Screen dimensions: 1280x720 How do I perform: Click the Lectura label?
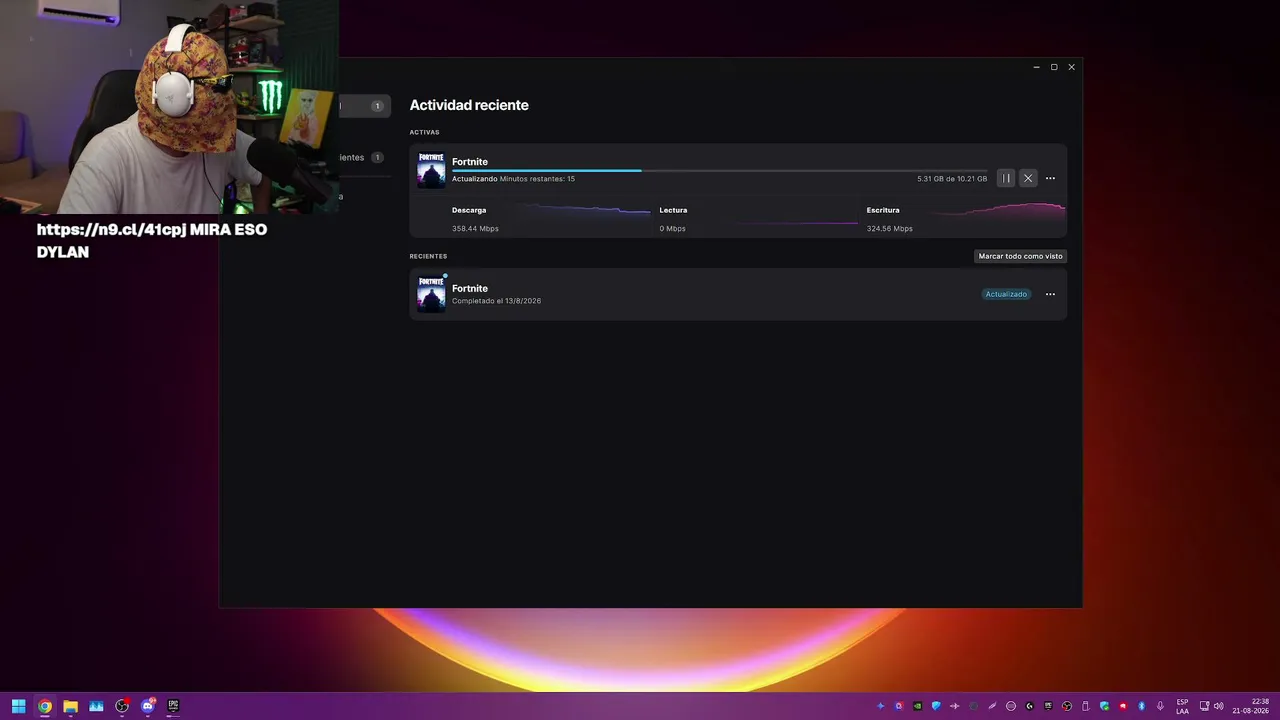pos(673,210)
